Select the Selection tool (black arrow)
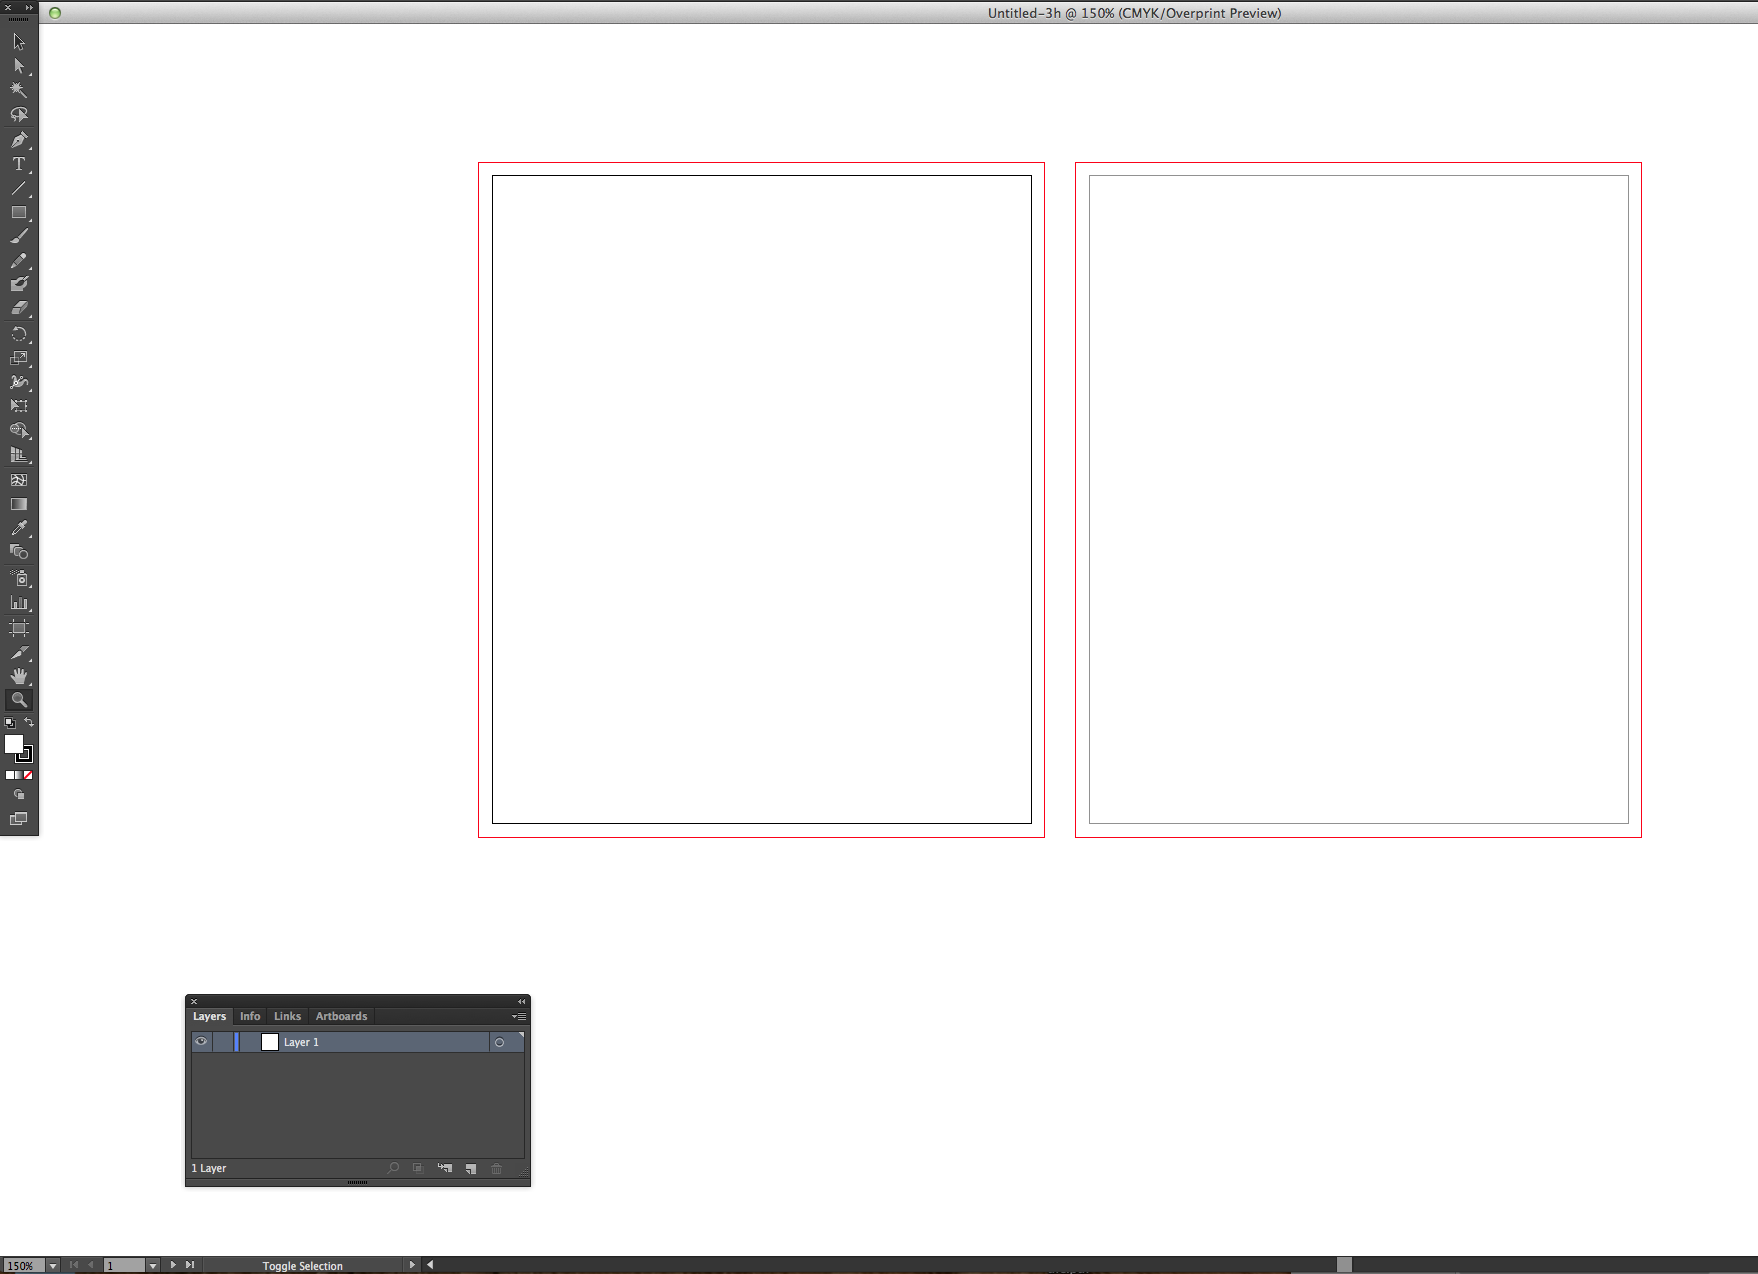 pyautogui.click(x=19, y=42)
